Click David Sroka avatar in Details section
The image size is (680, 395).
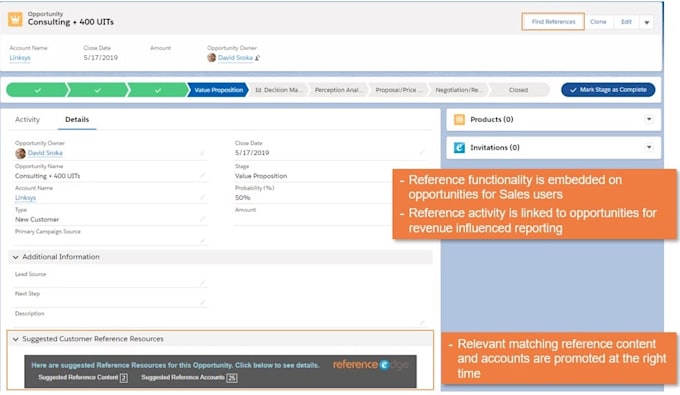pyautogui.click(x=20, y=153)
